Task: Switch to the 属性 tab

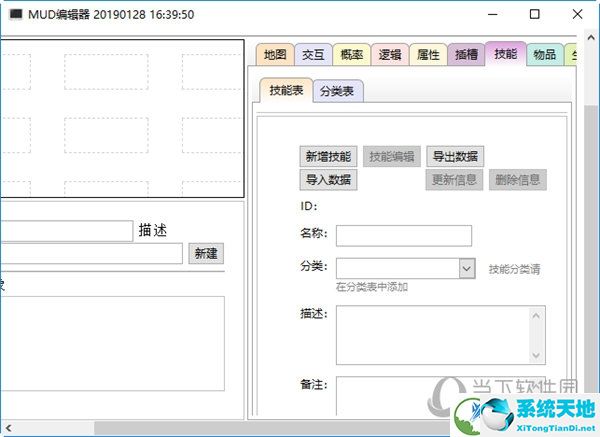Action: [x=428, y=55]
